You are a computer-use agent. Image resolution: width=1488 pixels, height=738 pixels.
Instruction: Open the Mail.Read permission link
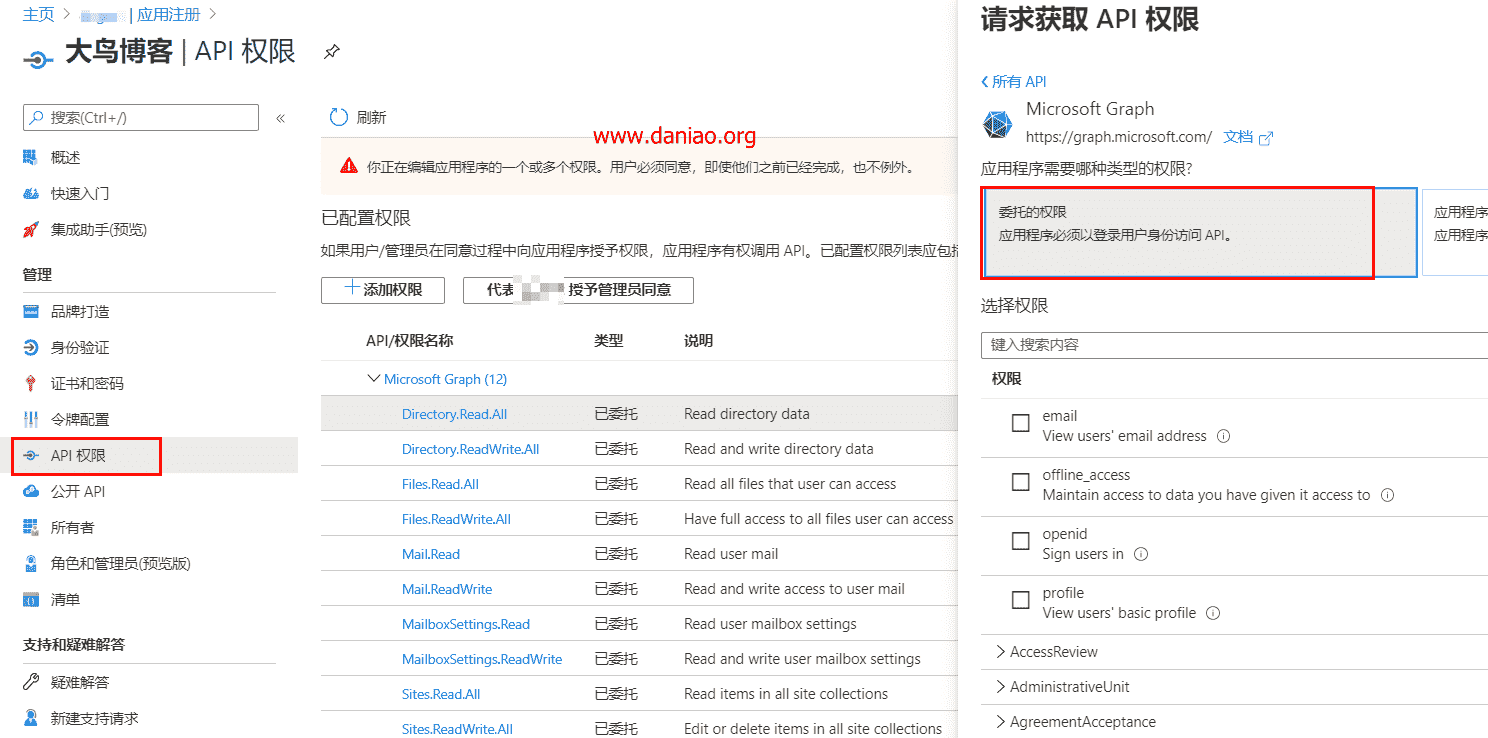click(x=431, y=554)
